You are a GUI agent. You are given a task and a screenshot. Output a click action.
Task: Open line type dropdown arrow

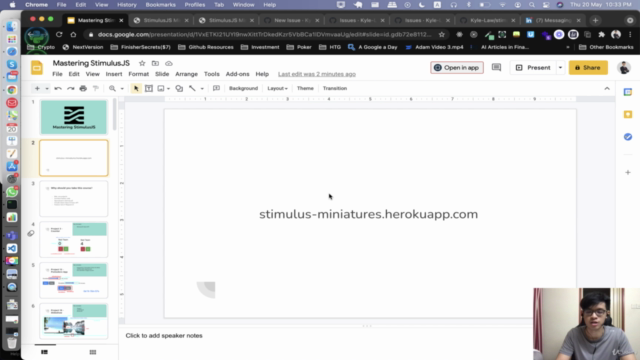pos(202,89)
